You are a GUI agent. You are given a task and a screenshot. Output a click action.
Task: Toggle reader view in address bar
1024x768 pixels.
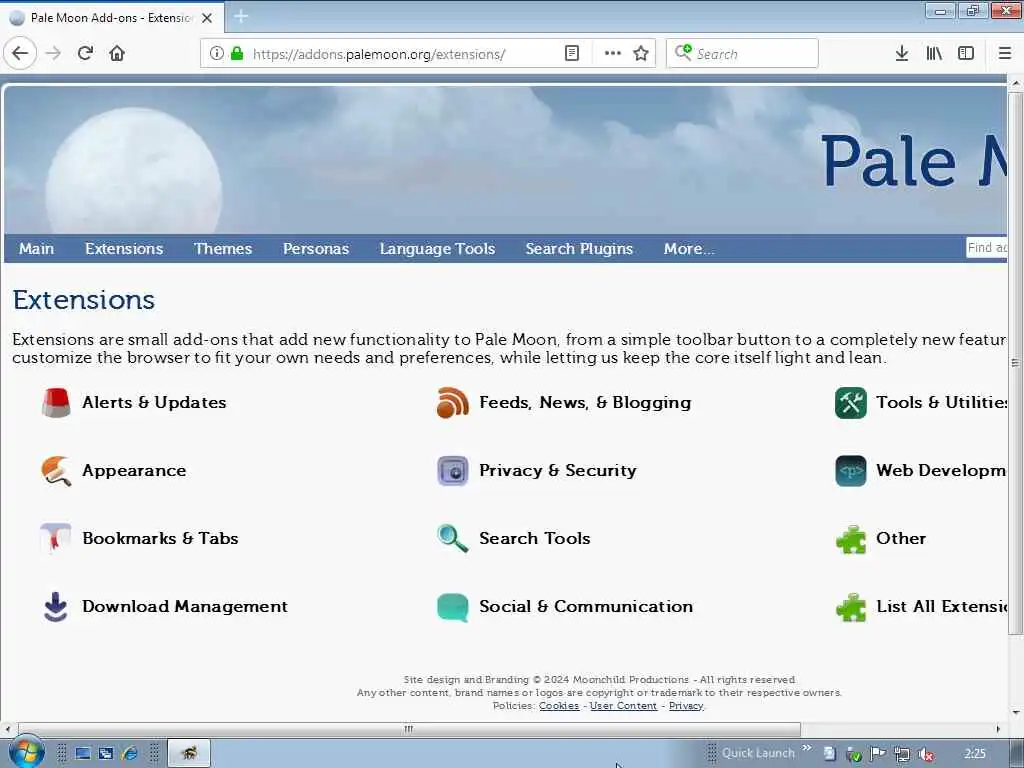coord(571,53)
